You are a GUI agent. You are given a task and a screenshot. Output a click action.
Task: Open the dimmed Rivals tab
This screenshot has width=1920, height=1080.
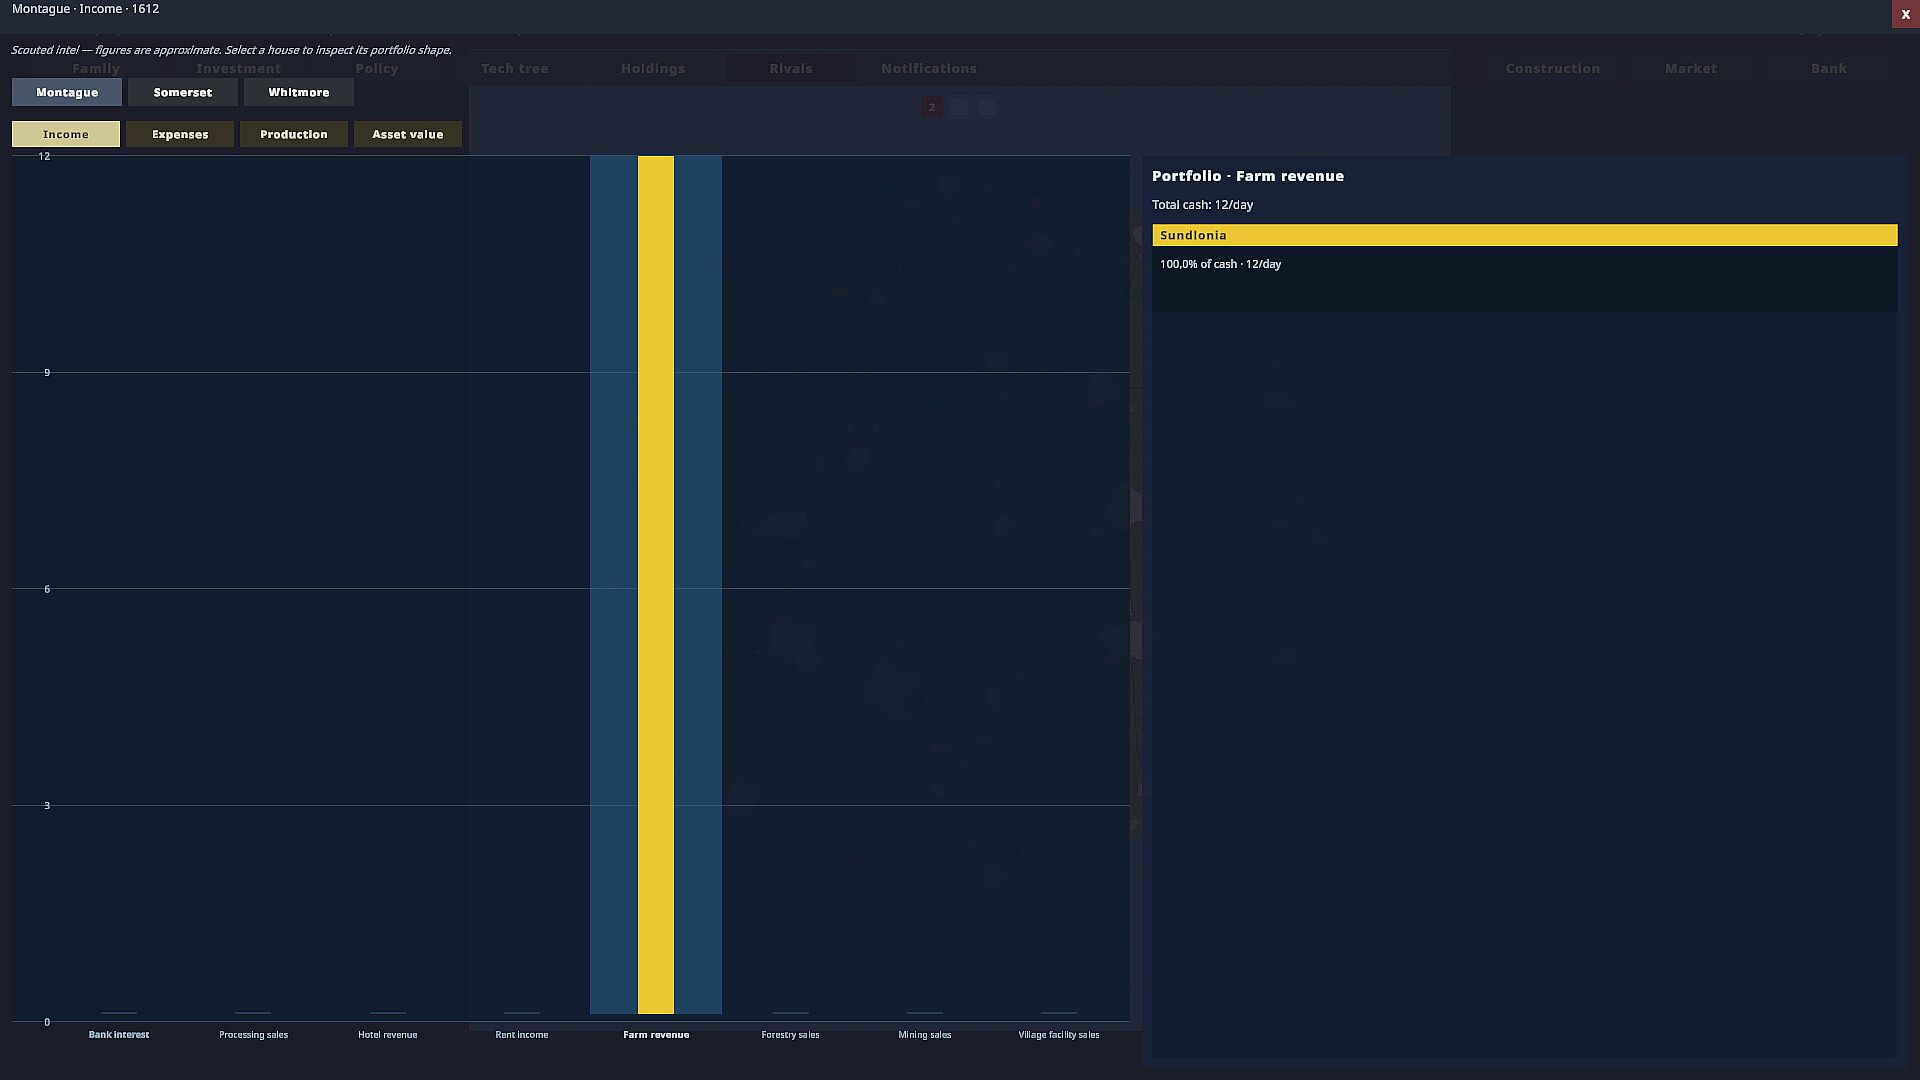click(x=791, y=68)
